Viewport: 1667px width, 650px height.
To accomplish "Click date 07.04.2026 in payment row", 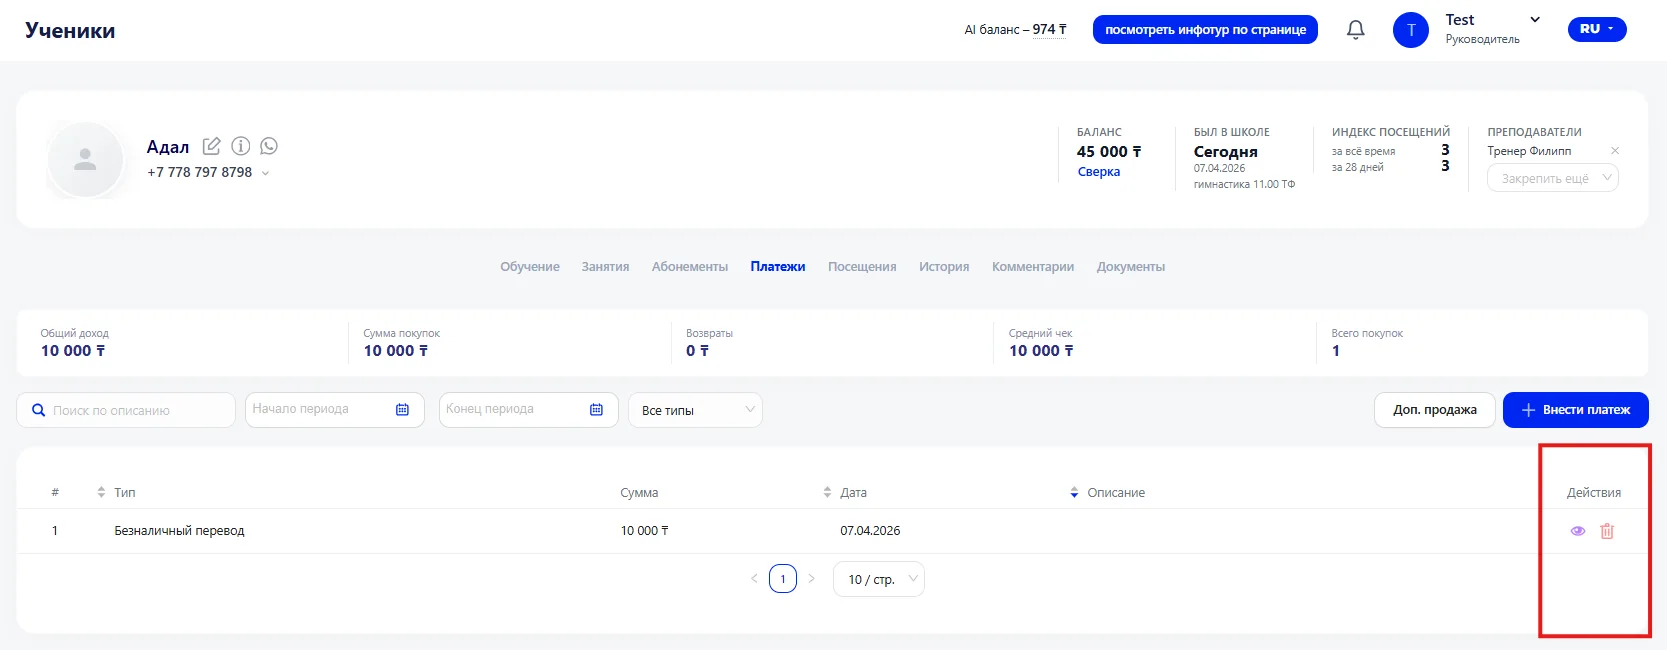I will click(870, 531).
